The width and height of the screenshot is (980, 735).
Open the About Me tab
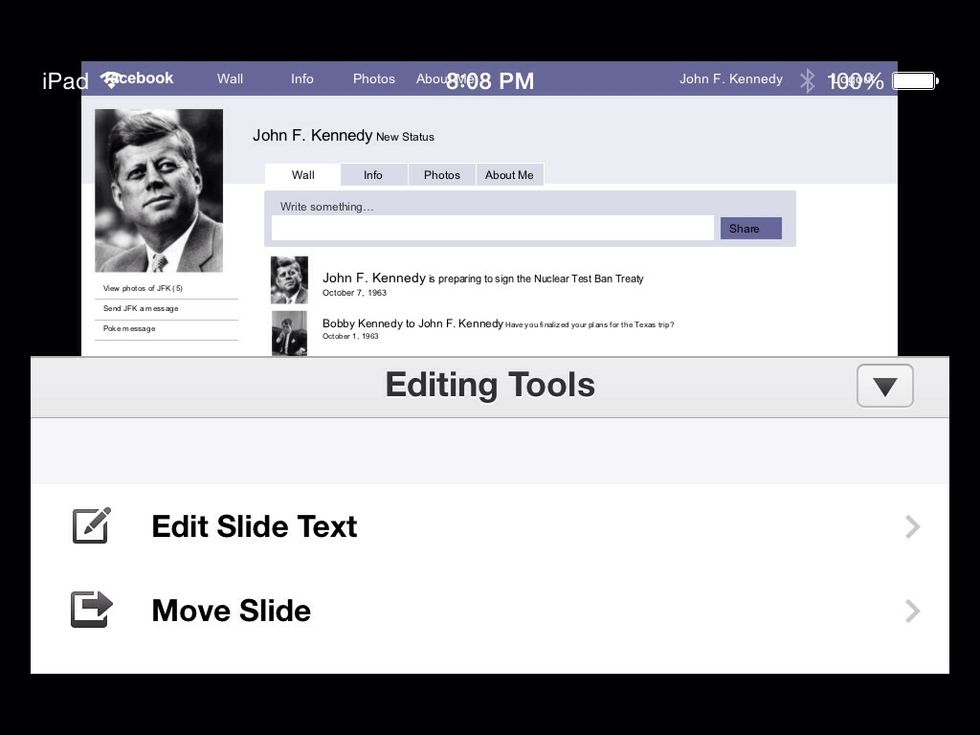pos(509,175)
